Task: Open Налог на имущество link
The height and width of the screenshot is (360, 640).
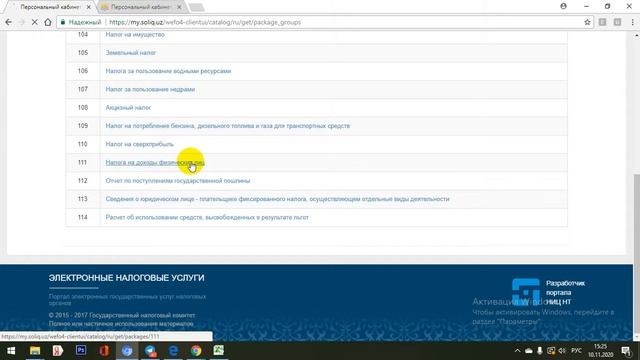Action: click(x=135, y=35)
